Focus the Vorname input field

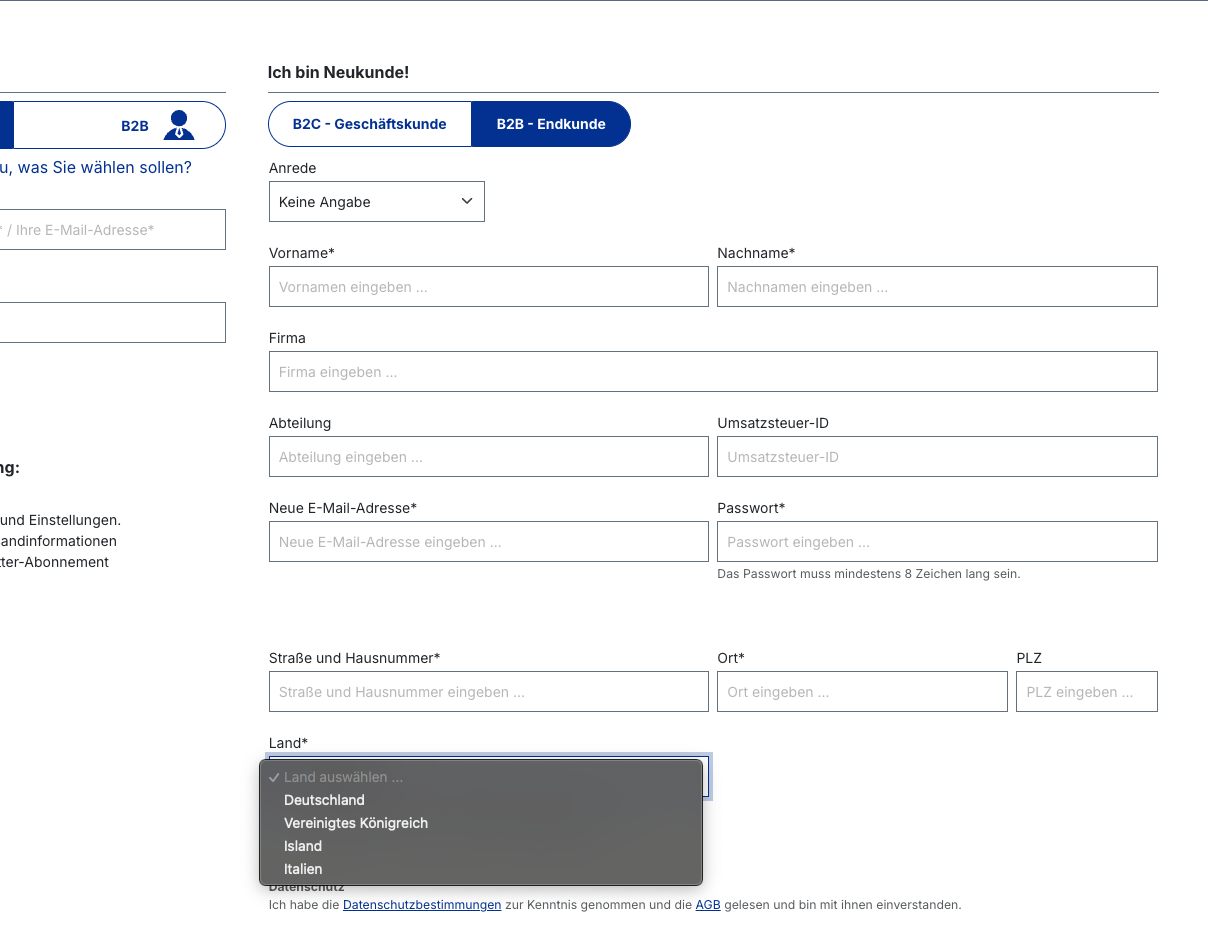pyautogui.click(x=489, y=287)
